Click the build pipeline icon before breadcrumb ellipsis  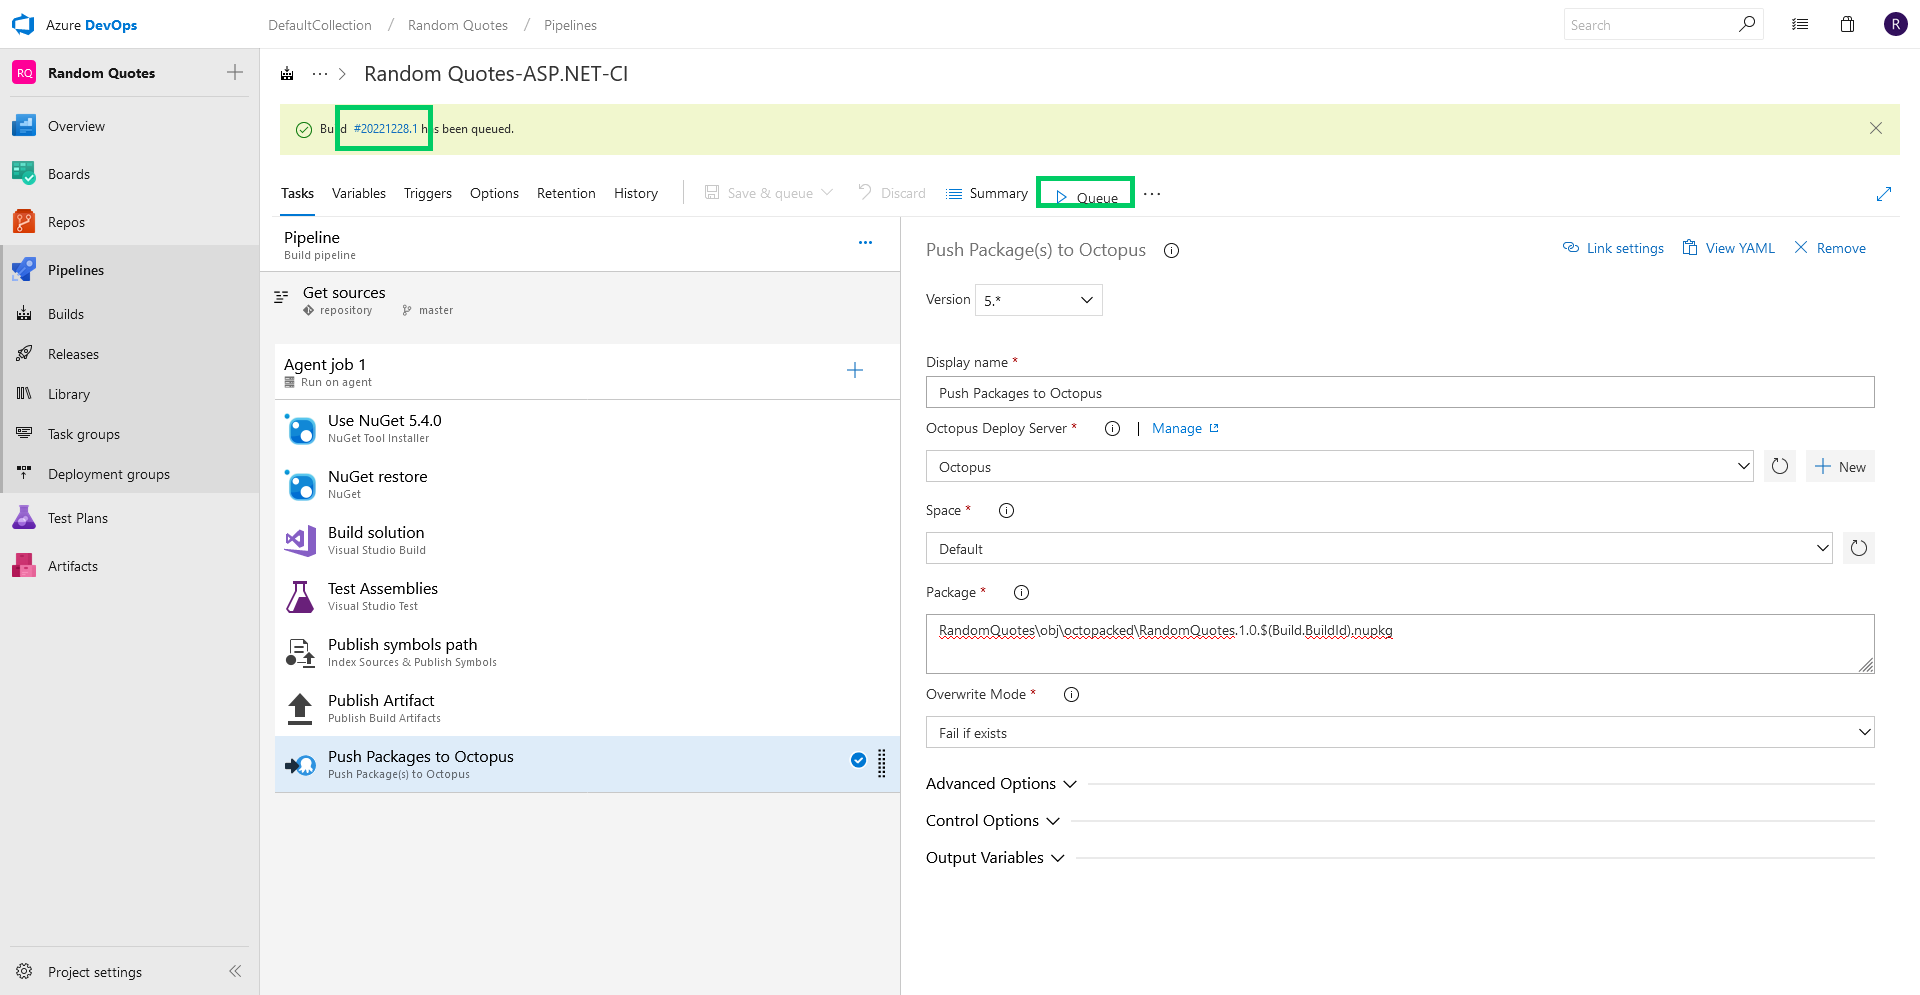pyautogui.click(x=287, y=74)
